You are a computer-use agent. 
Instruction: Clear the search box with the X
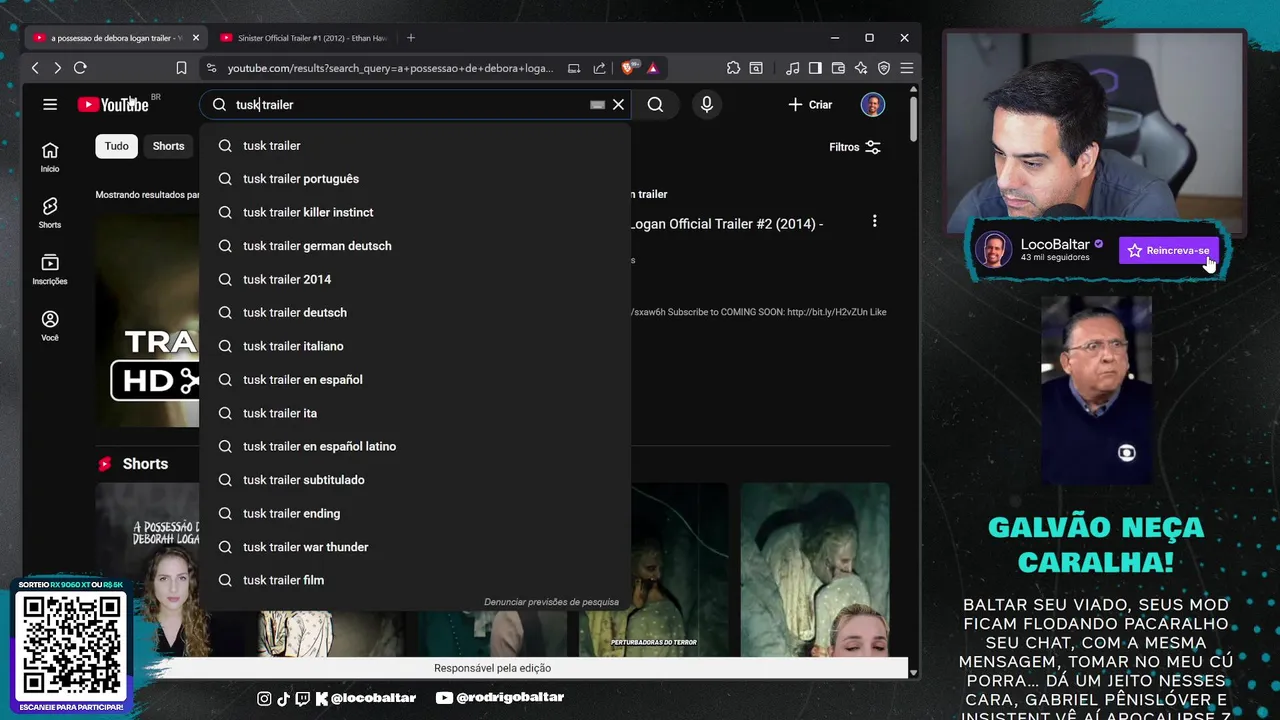point(618,105)
